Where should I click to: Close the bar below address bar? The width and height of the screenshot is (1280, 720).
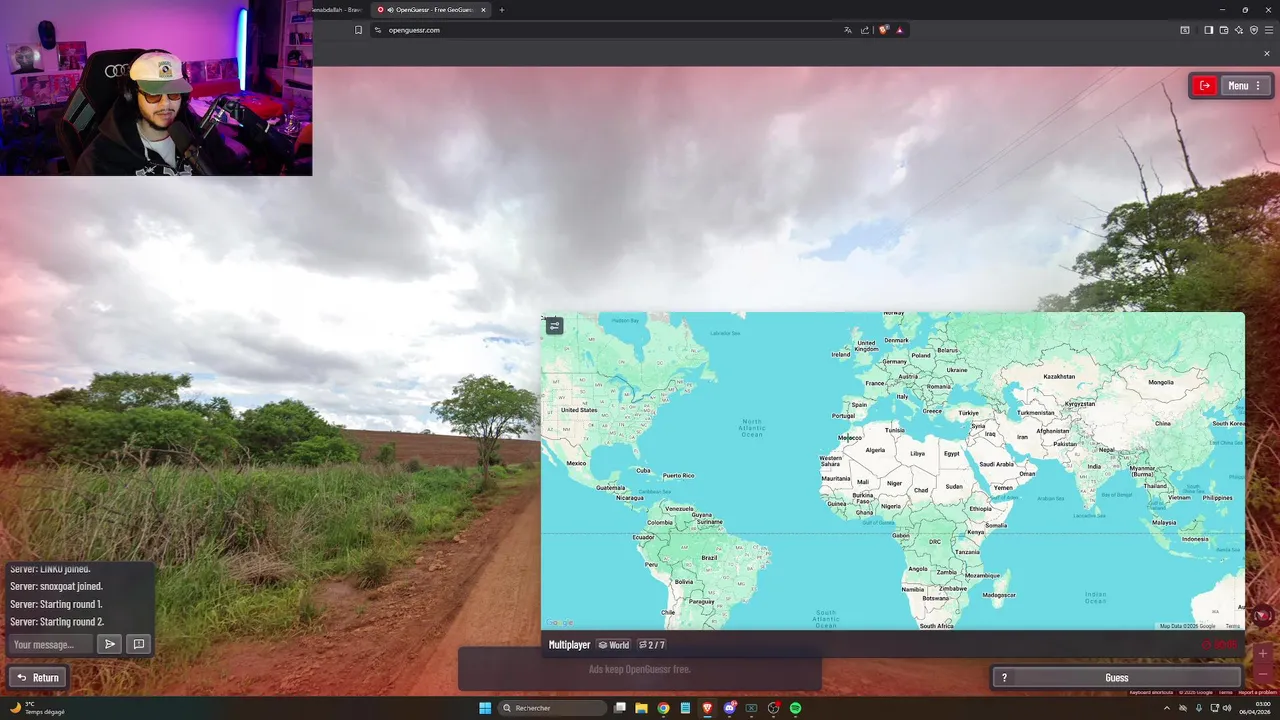(1267, 54)
